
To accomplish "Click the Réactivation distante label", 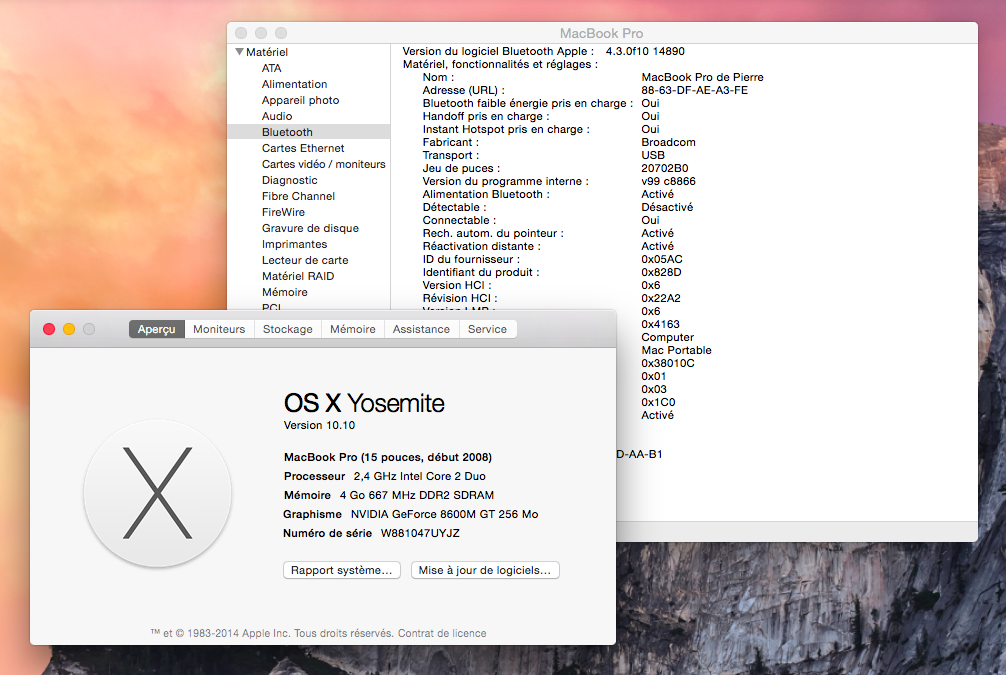I will click(x=482, y=246).
